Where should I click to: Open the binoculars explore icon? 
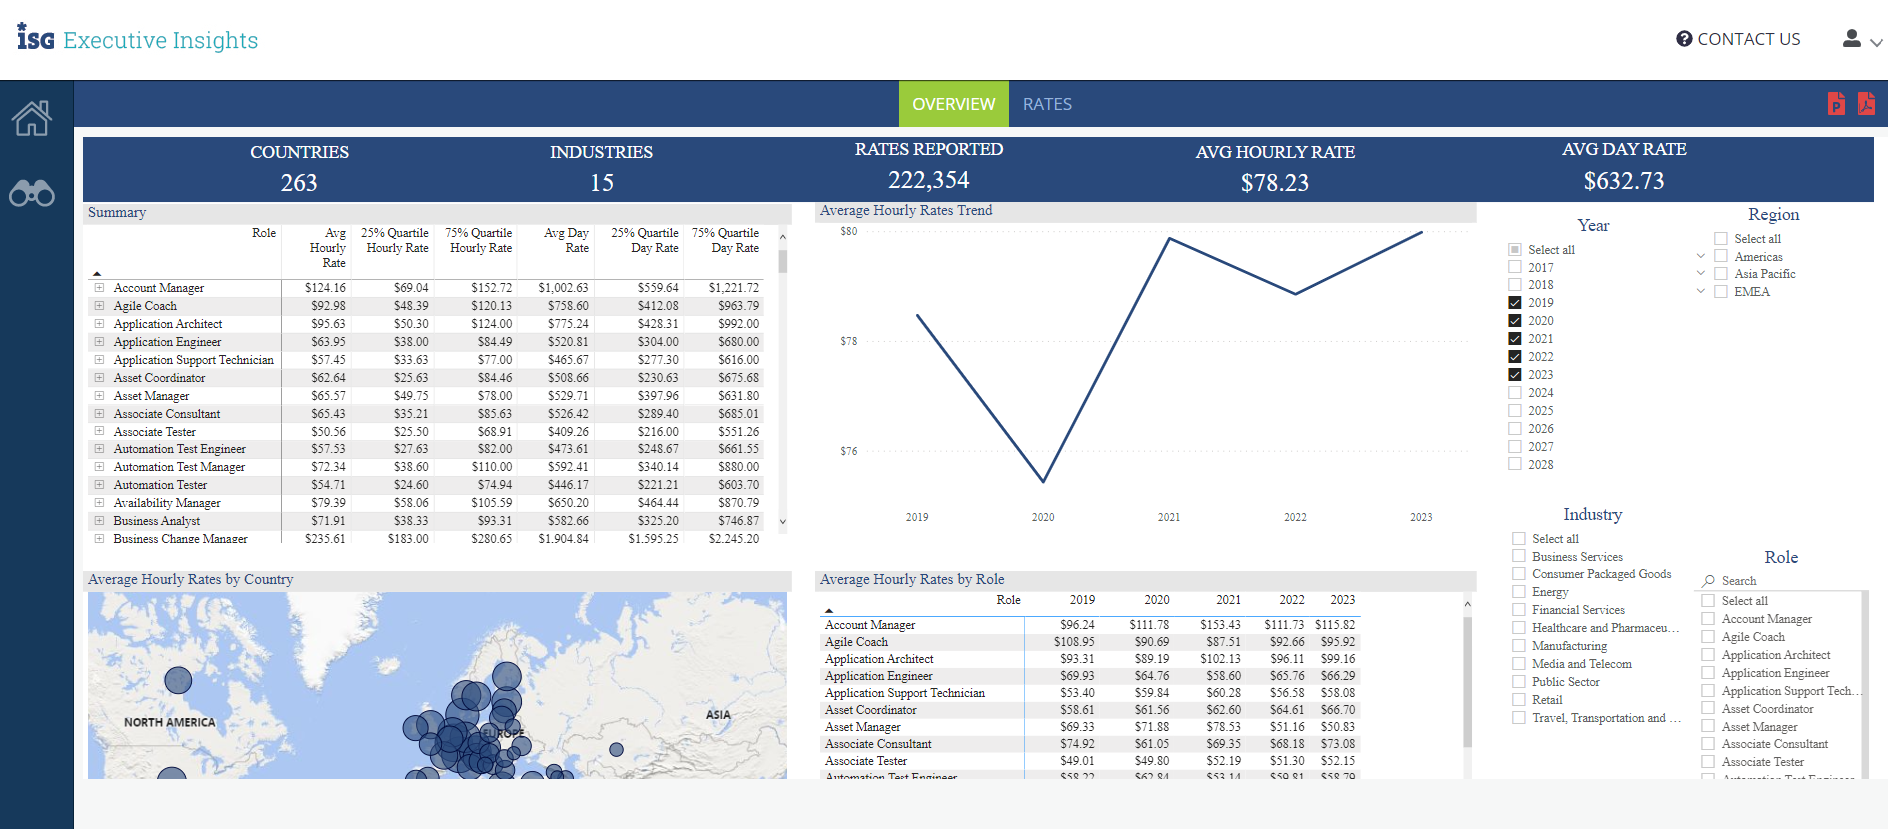(x=32, y=193)
